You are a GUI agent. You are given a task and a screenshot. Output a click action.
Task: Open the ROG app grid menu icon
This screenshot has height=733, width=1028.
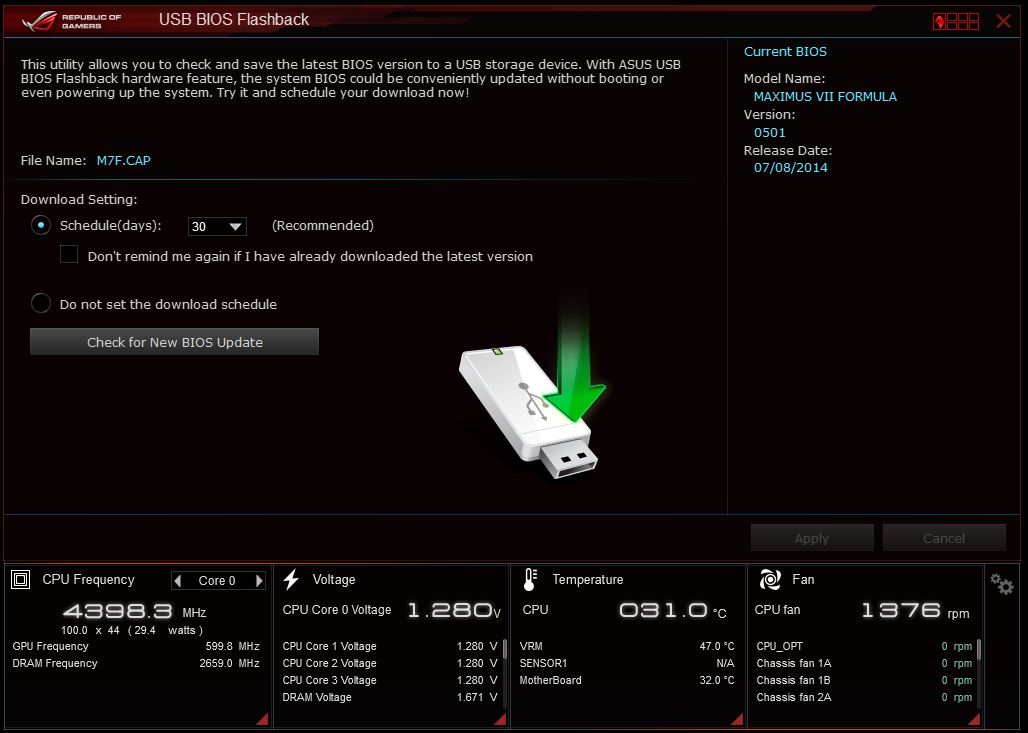click(x=956, y=21)
